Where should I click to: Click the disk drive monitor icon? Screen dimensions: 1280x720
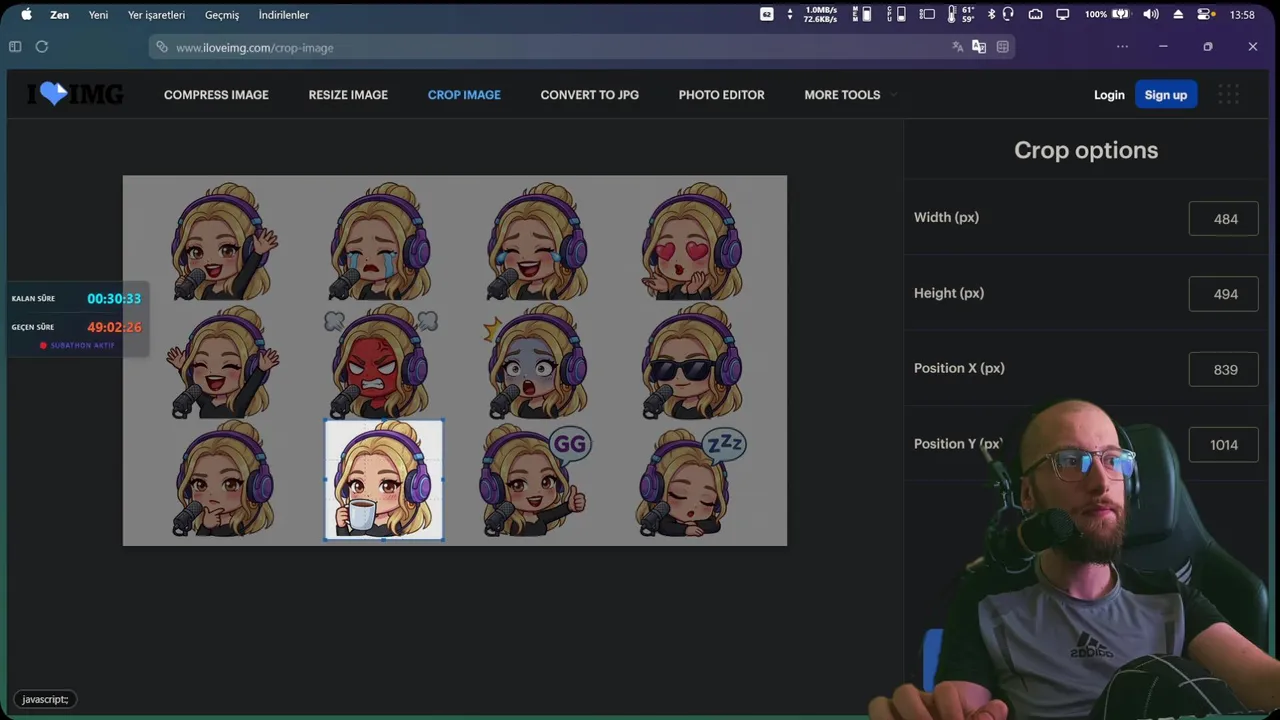(x=928, y=14)
